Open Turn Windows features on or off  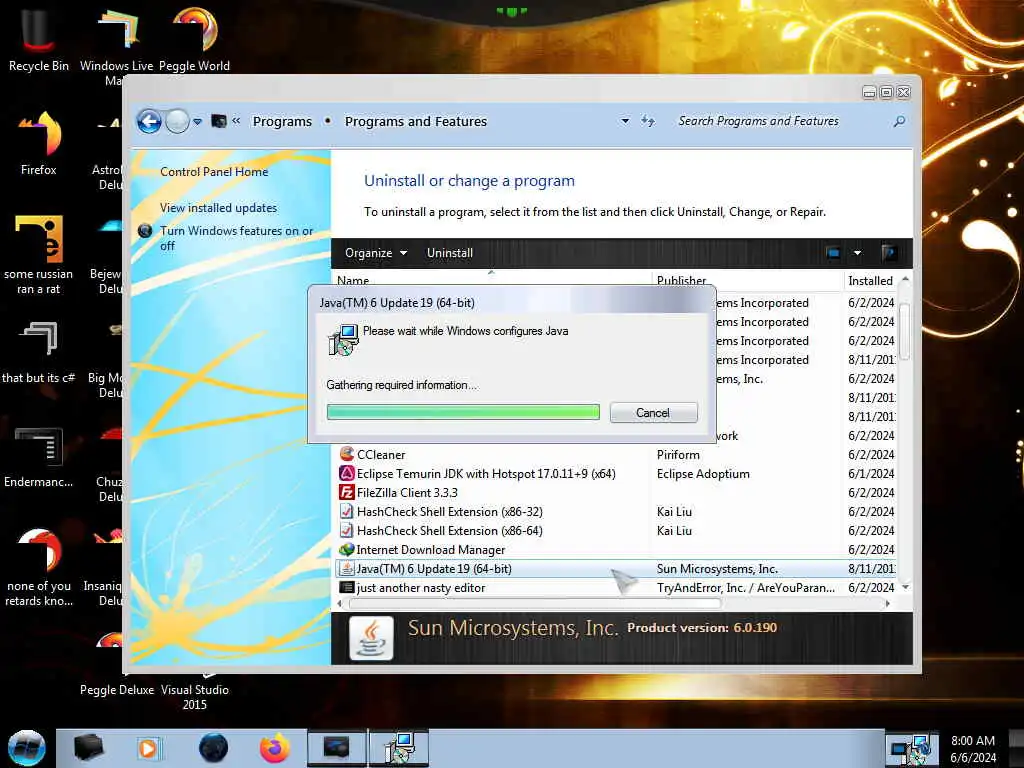tap(236, 238)
